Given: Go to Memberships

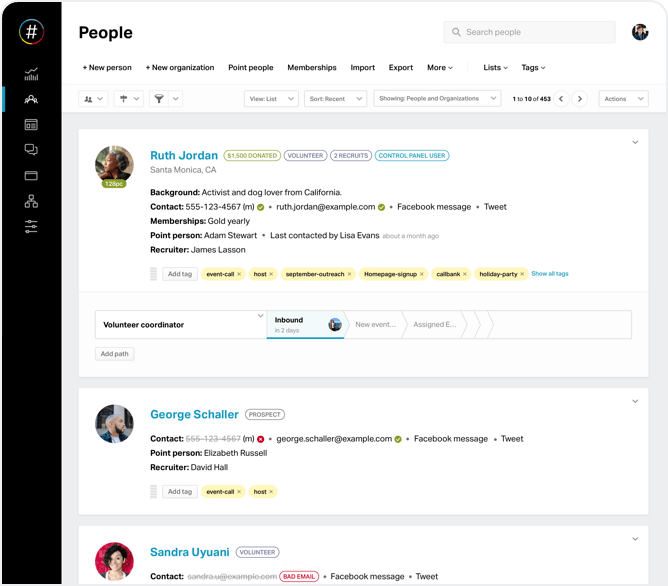Looking at the screenshot, I should point(312,68).
